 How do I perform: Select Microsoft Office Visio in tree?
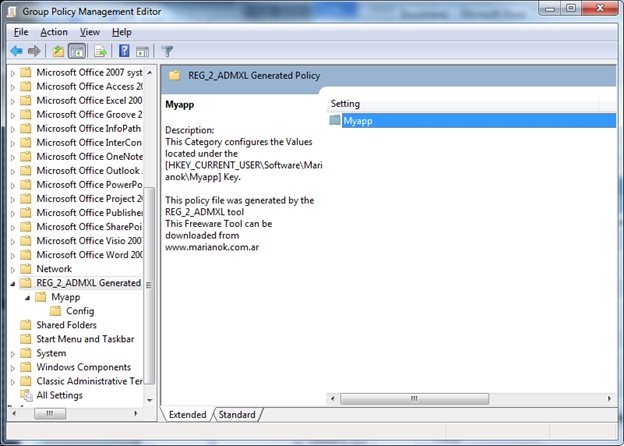click(x=89, y=241)
